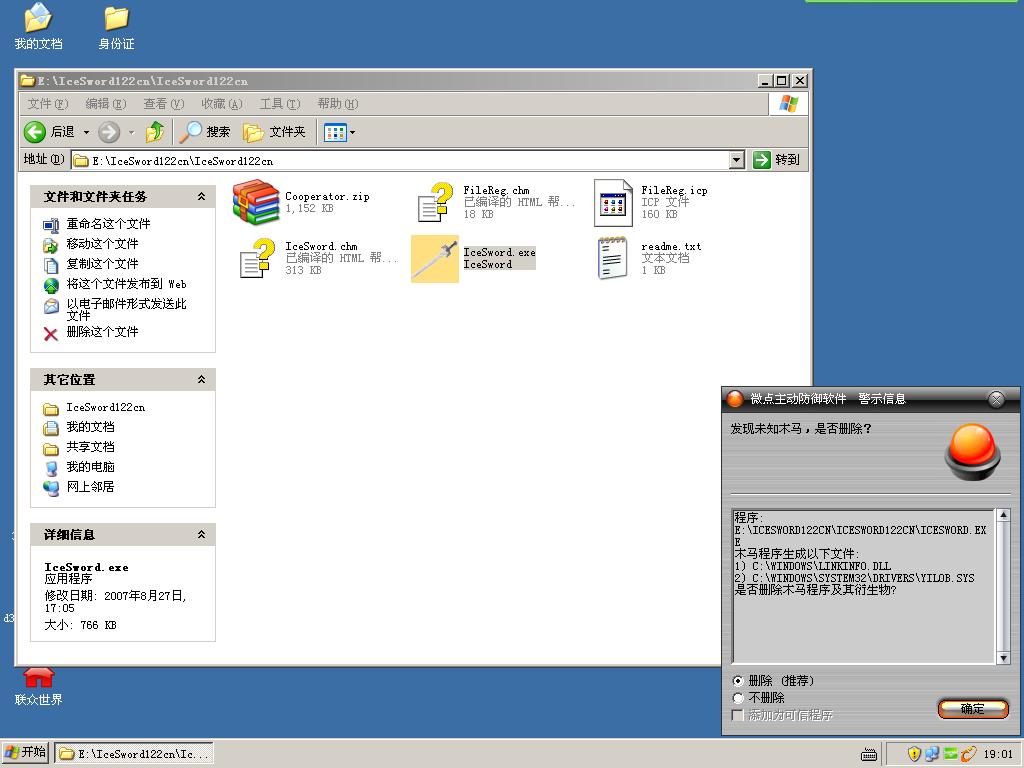Collapse the 文件和文件夹任务 panel
The image size is (1024, 768).
point(201,197)
